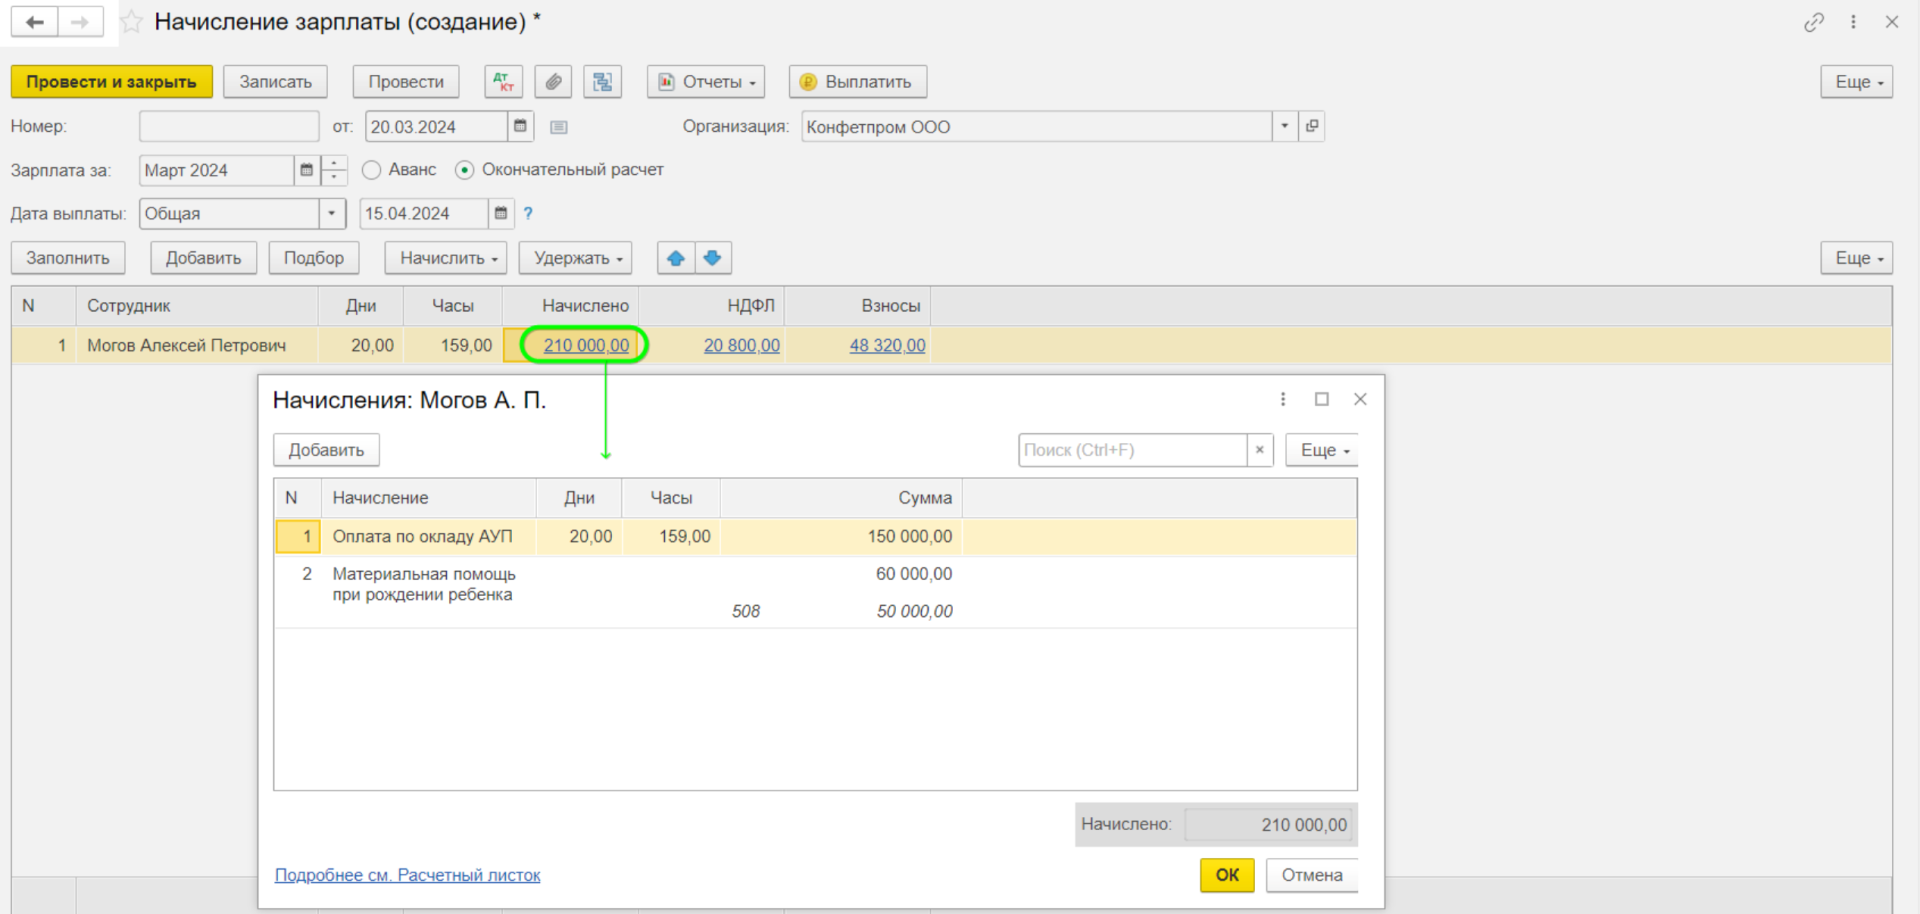Close the Начисление зарплаты form

[x=1892, y=22]
